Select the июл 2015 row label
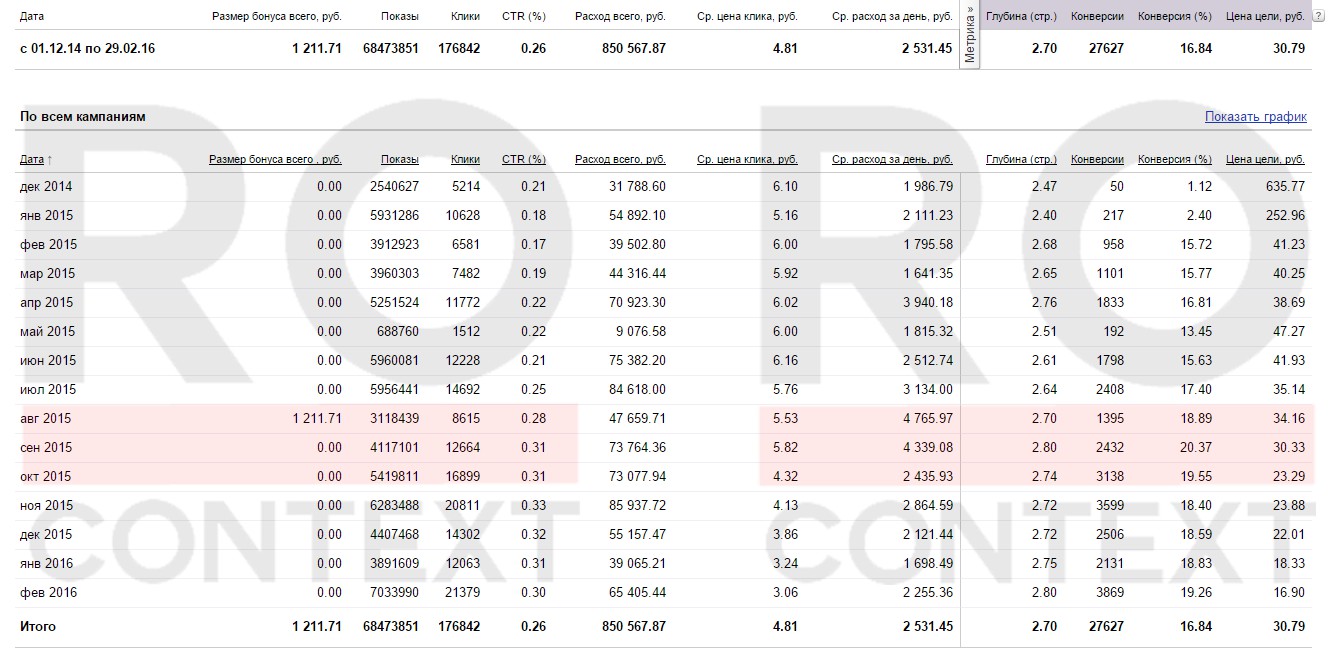 tap(48, 389)
